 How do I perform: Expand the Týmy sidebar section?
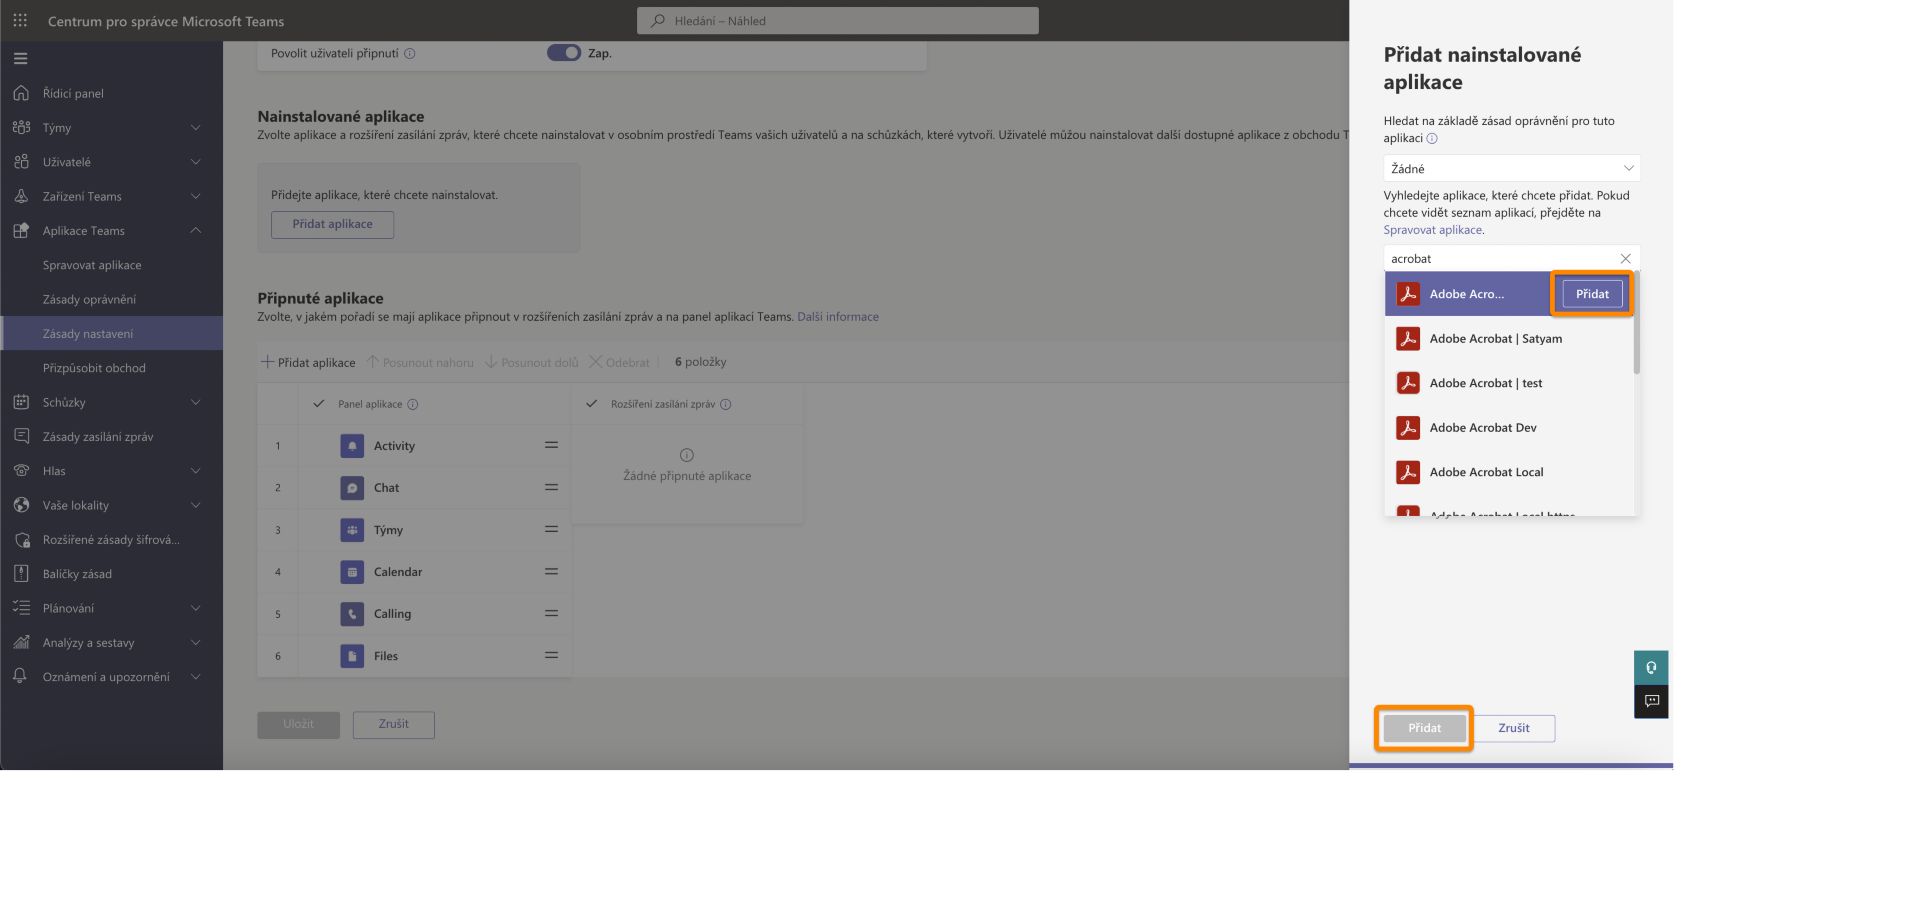pyautogui.click(x=196, y=127)
